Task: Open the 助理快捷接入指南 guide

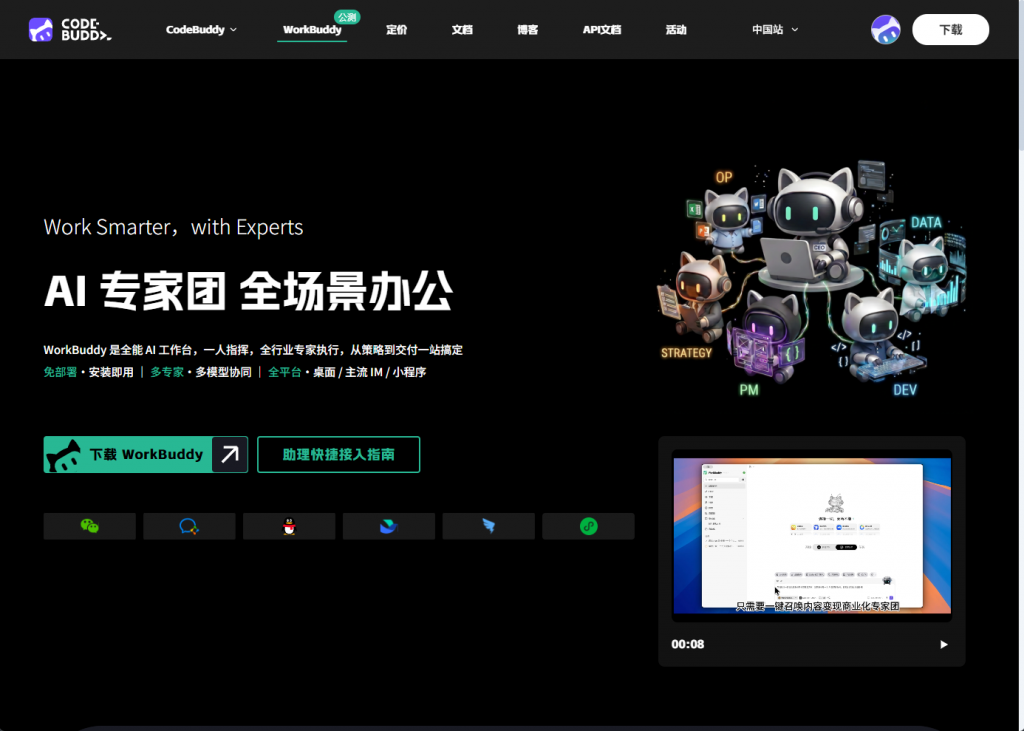Action: click(338, 454)
